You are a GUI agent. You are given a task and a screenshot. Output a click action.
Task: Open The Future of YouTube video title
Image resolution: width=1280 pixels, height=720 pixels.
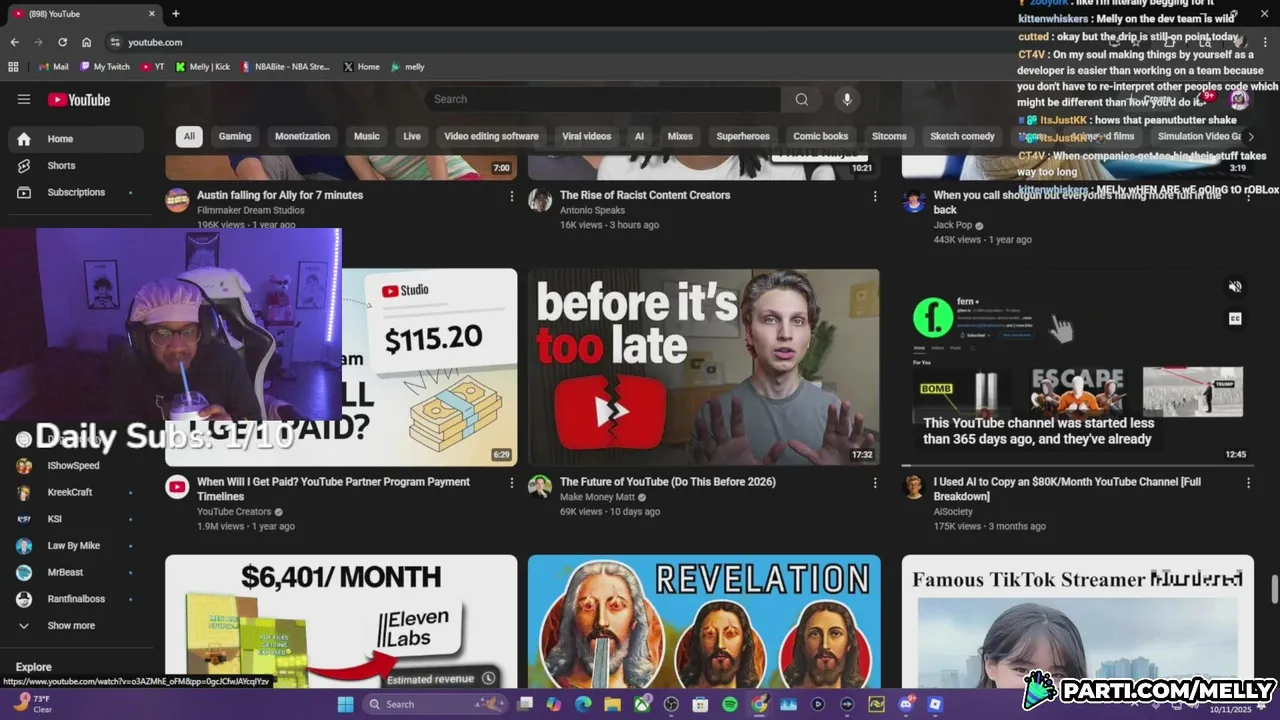tap(668, 482)
